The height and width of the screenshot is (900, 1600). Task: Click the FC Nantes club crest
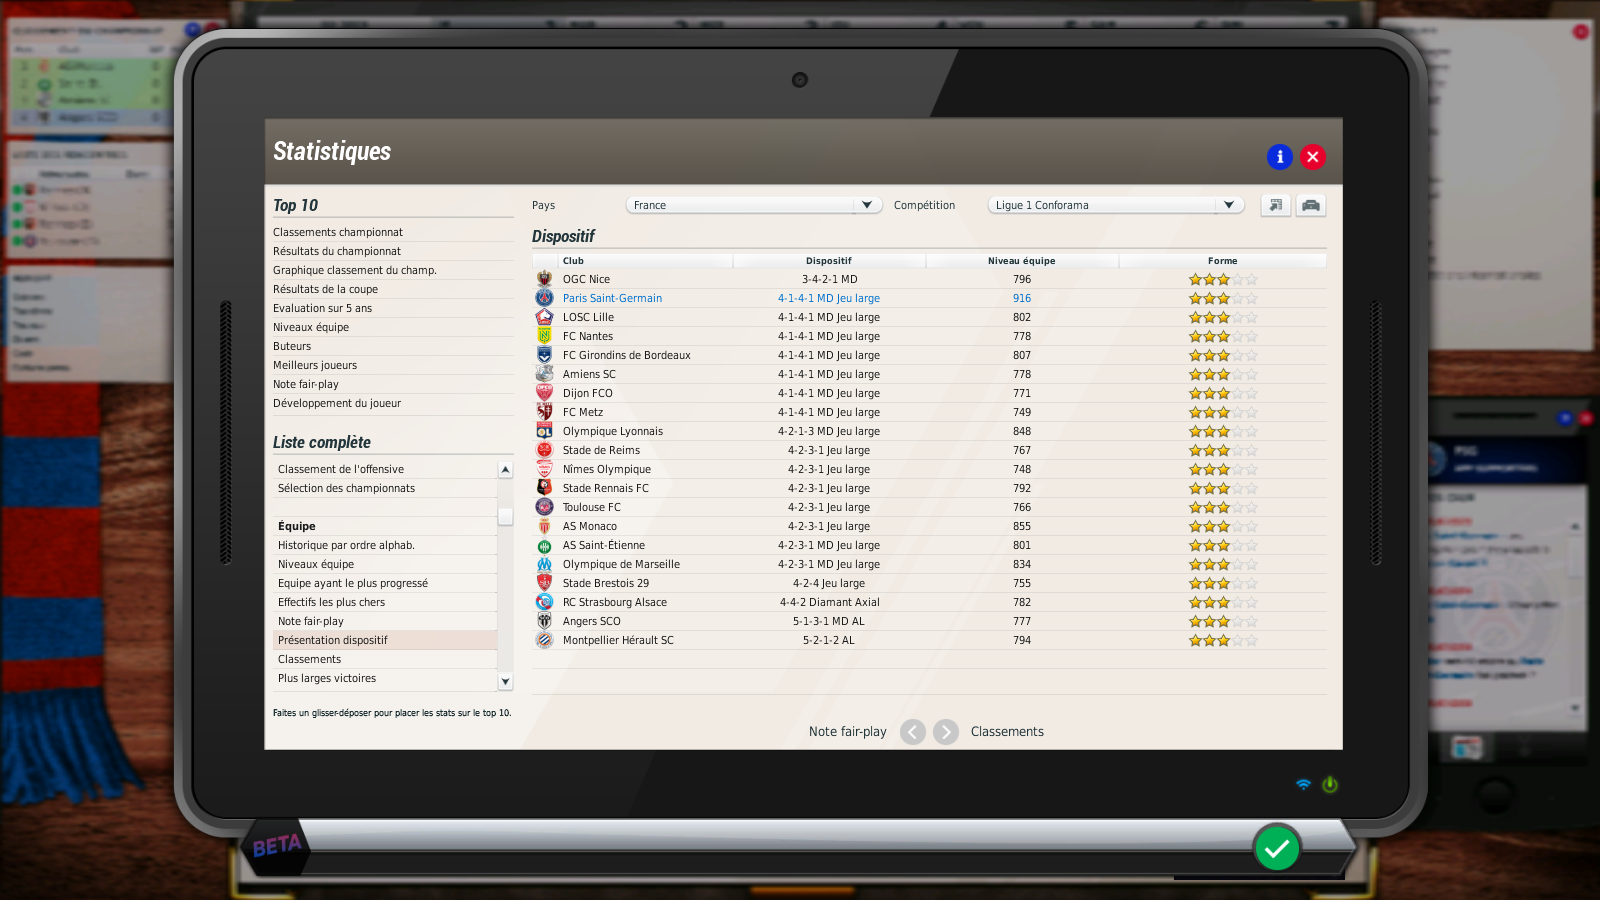click(544, 336)
